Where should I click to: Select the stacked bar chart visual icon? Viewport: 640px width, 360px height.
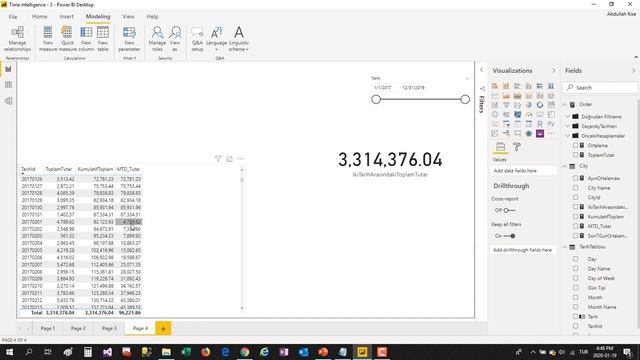[495, 86]
